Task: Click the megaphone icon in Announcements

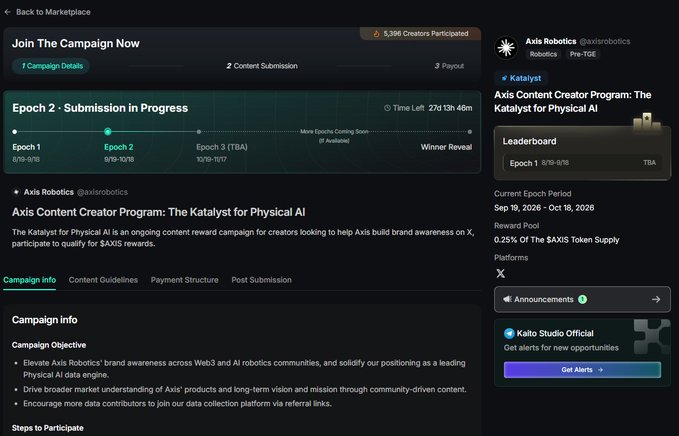Action: tap(507, 299)
